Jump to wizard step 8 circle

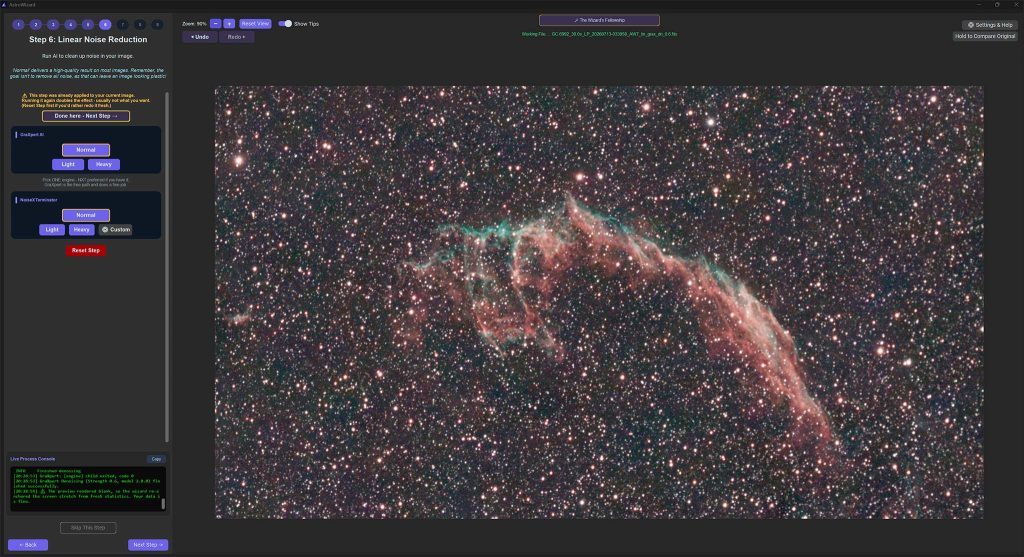click(140, 25)
